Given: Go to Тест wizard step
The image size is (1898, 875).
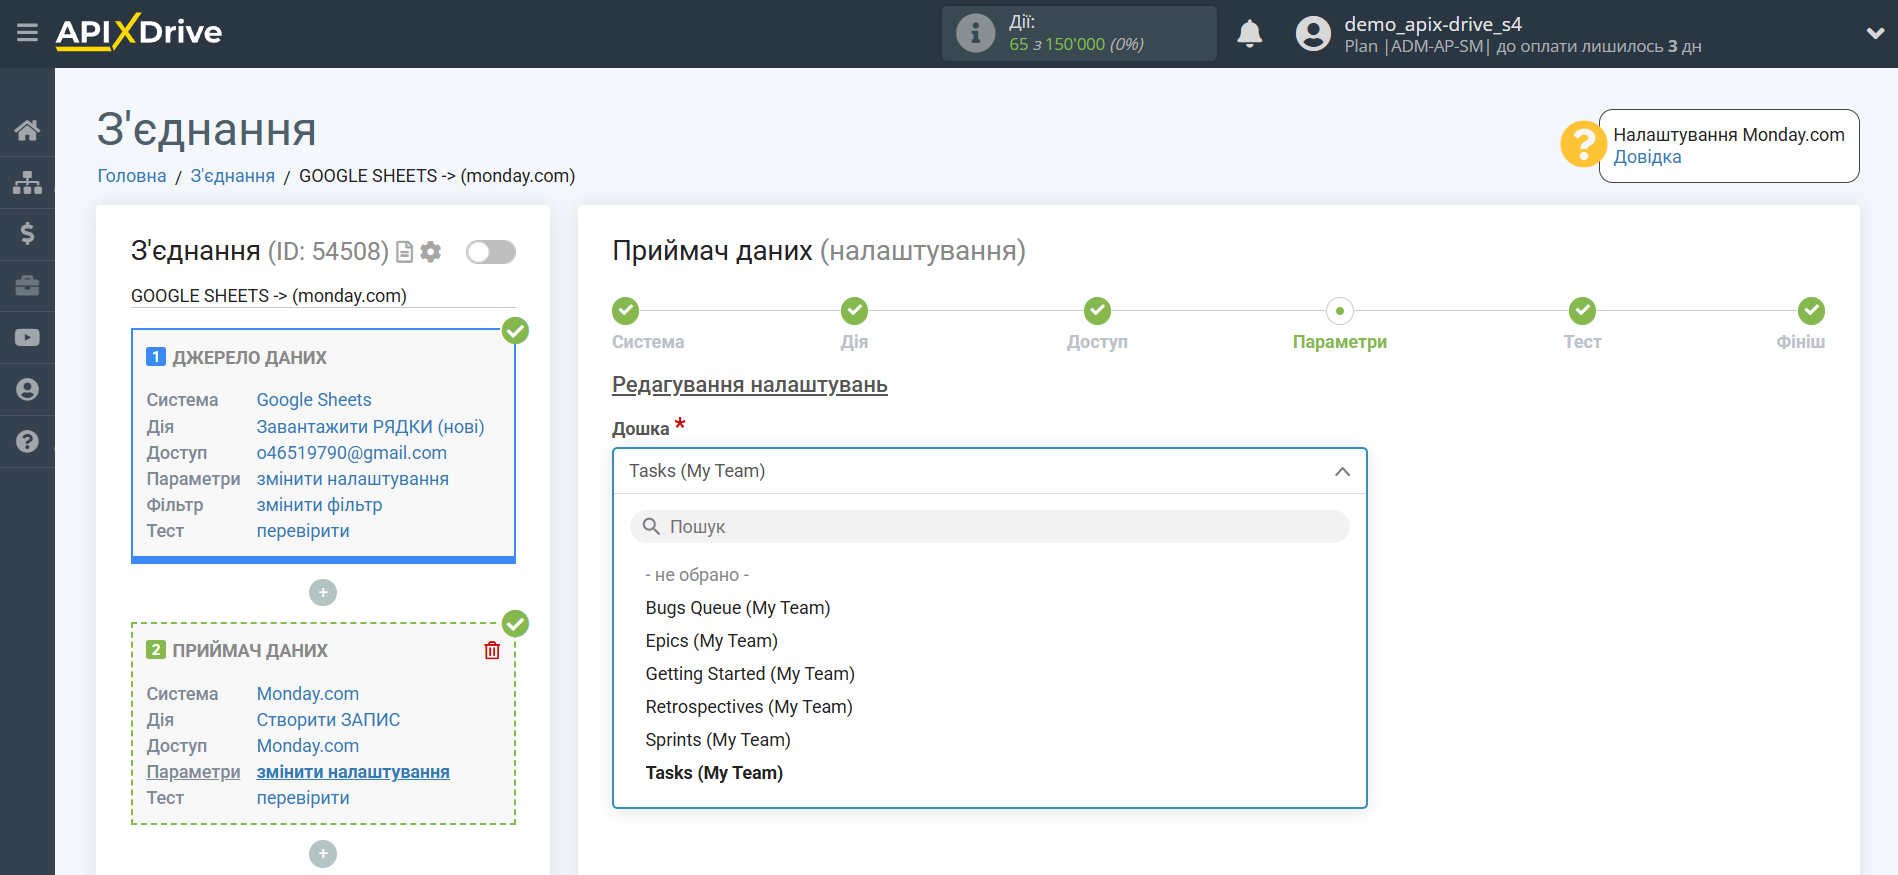Looking at the screenshot, I should coord(1583,311).
